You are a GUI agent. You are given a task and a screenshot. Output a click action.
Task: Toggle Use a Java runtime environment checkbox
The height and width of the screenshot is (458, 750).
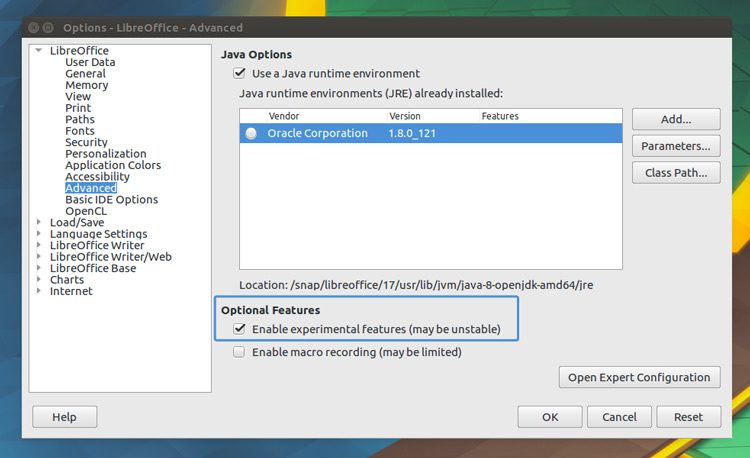pyautogui.click(x=239, y=74)
